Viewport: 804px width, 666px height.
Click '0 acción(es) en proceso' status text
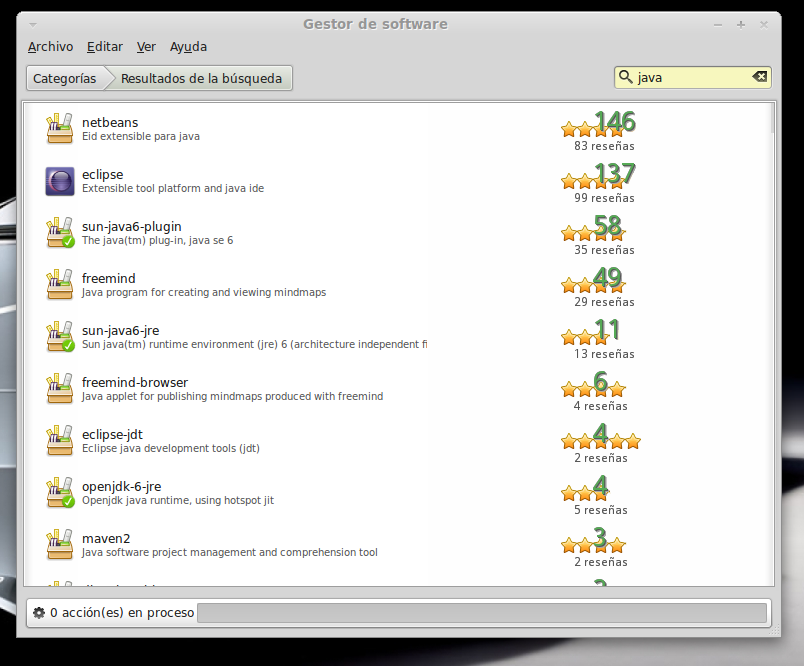122,613
